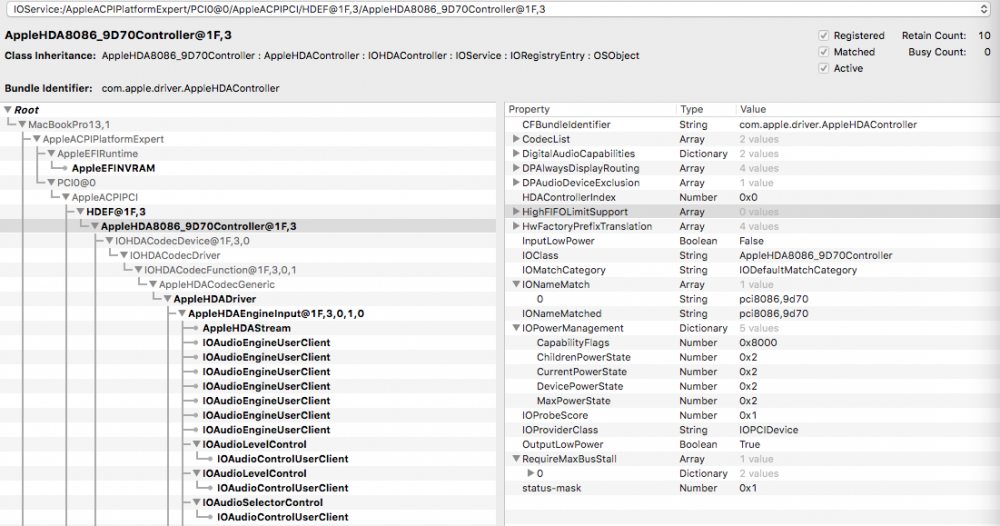Select the IOHDACodecDriver tree row
Image resolution: width=1000 pixels, height=526 pixels.
coord(247,256)
